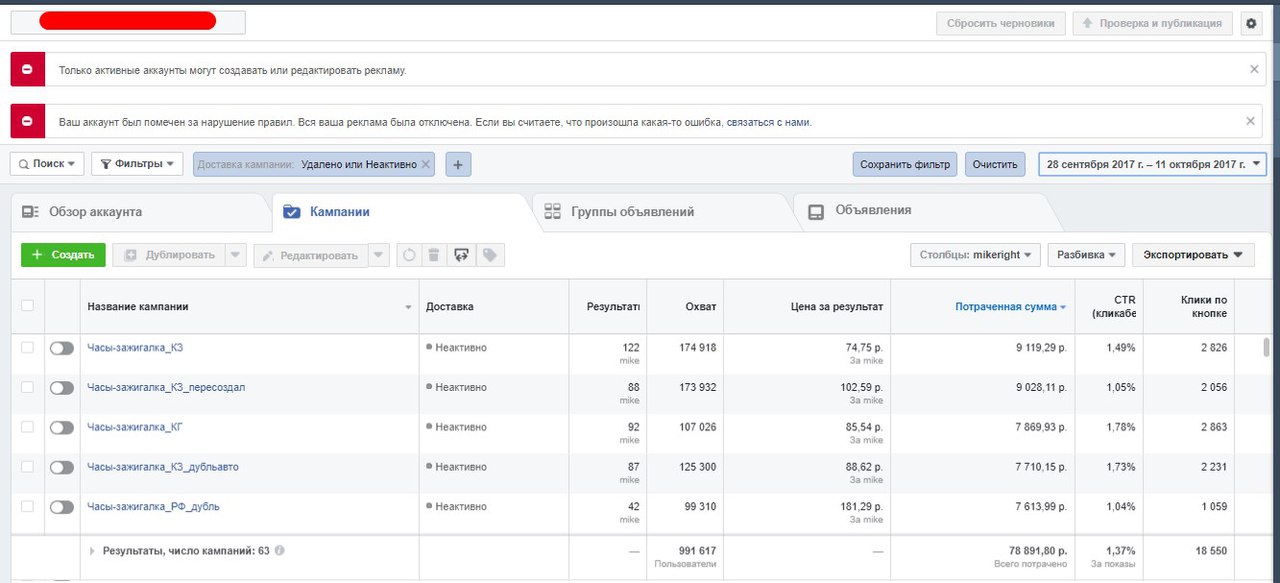1280x583 pixels.
Task: Toggle on campaign Часы-зажигалка_РФ_дубль
Action: click(x=62, y=507)
